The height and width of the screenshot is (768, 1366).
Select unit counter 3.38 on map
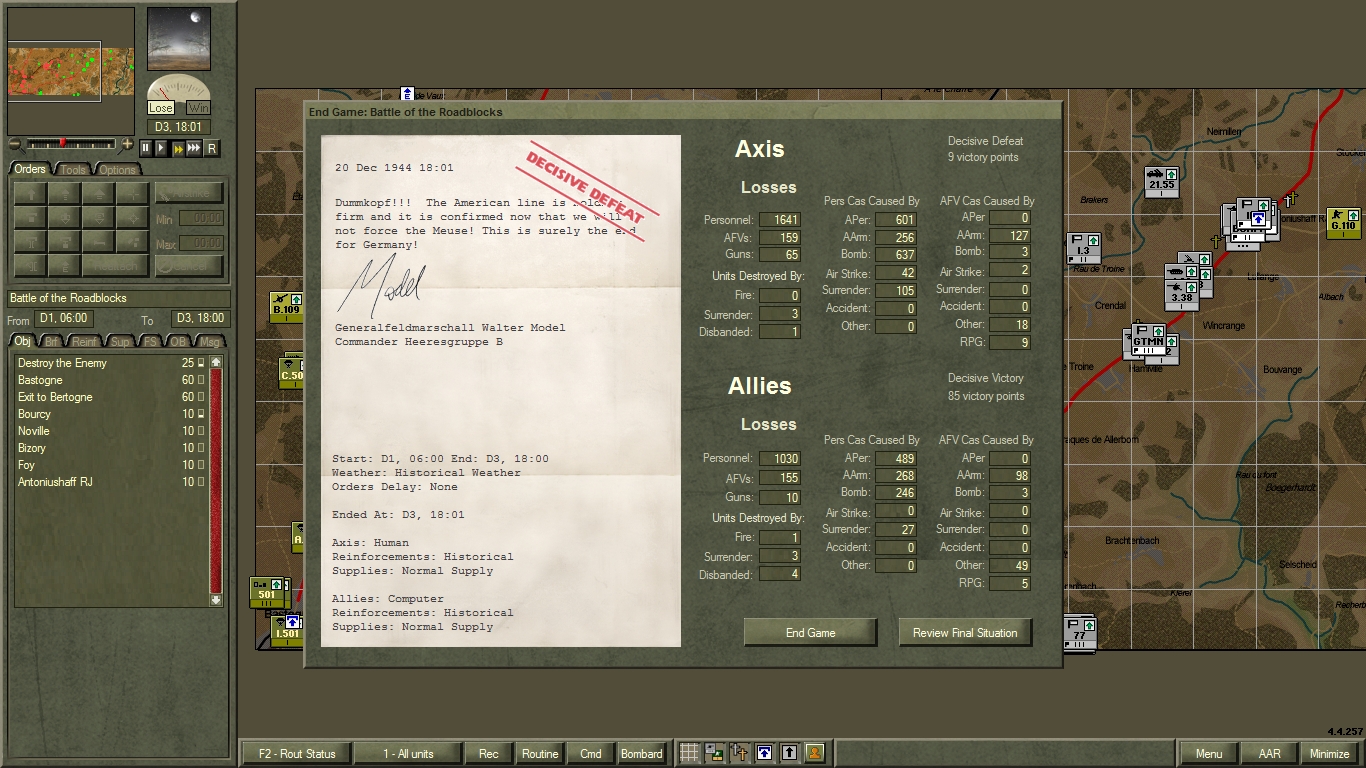[x=1182, y=295]
